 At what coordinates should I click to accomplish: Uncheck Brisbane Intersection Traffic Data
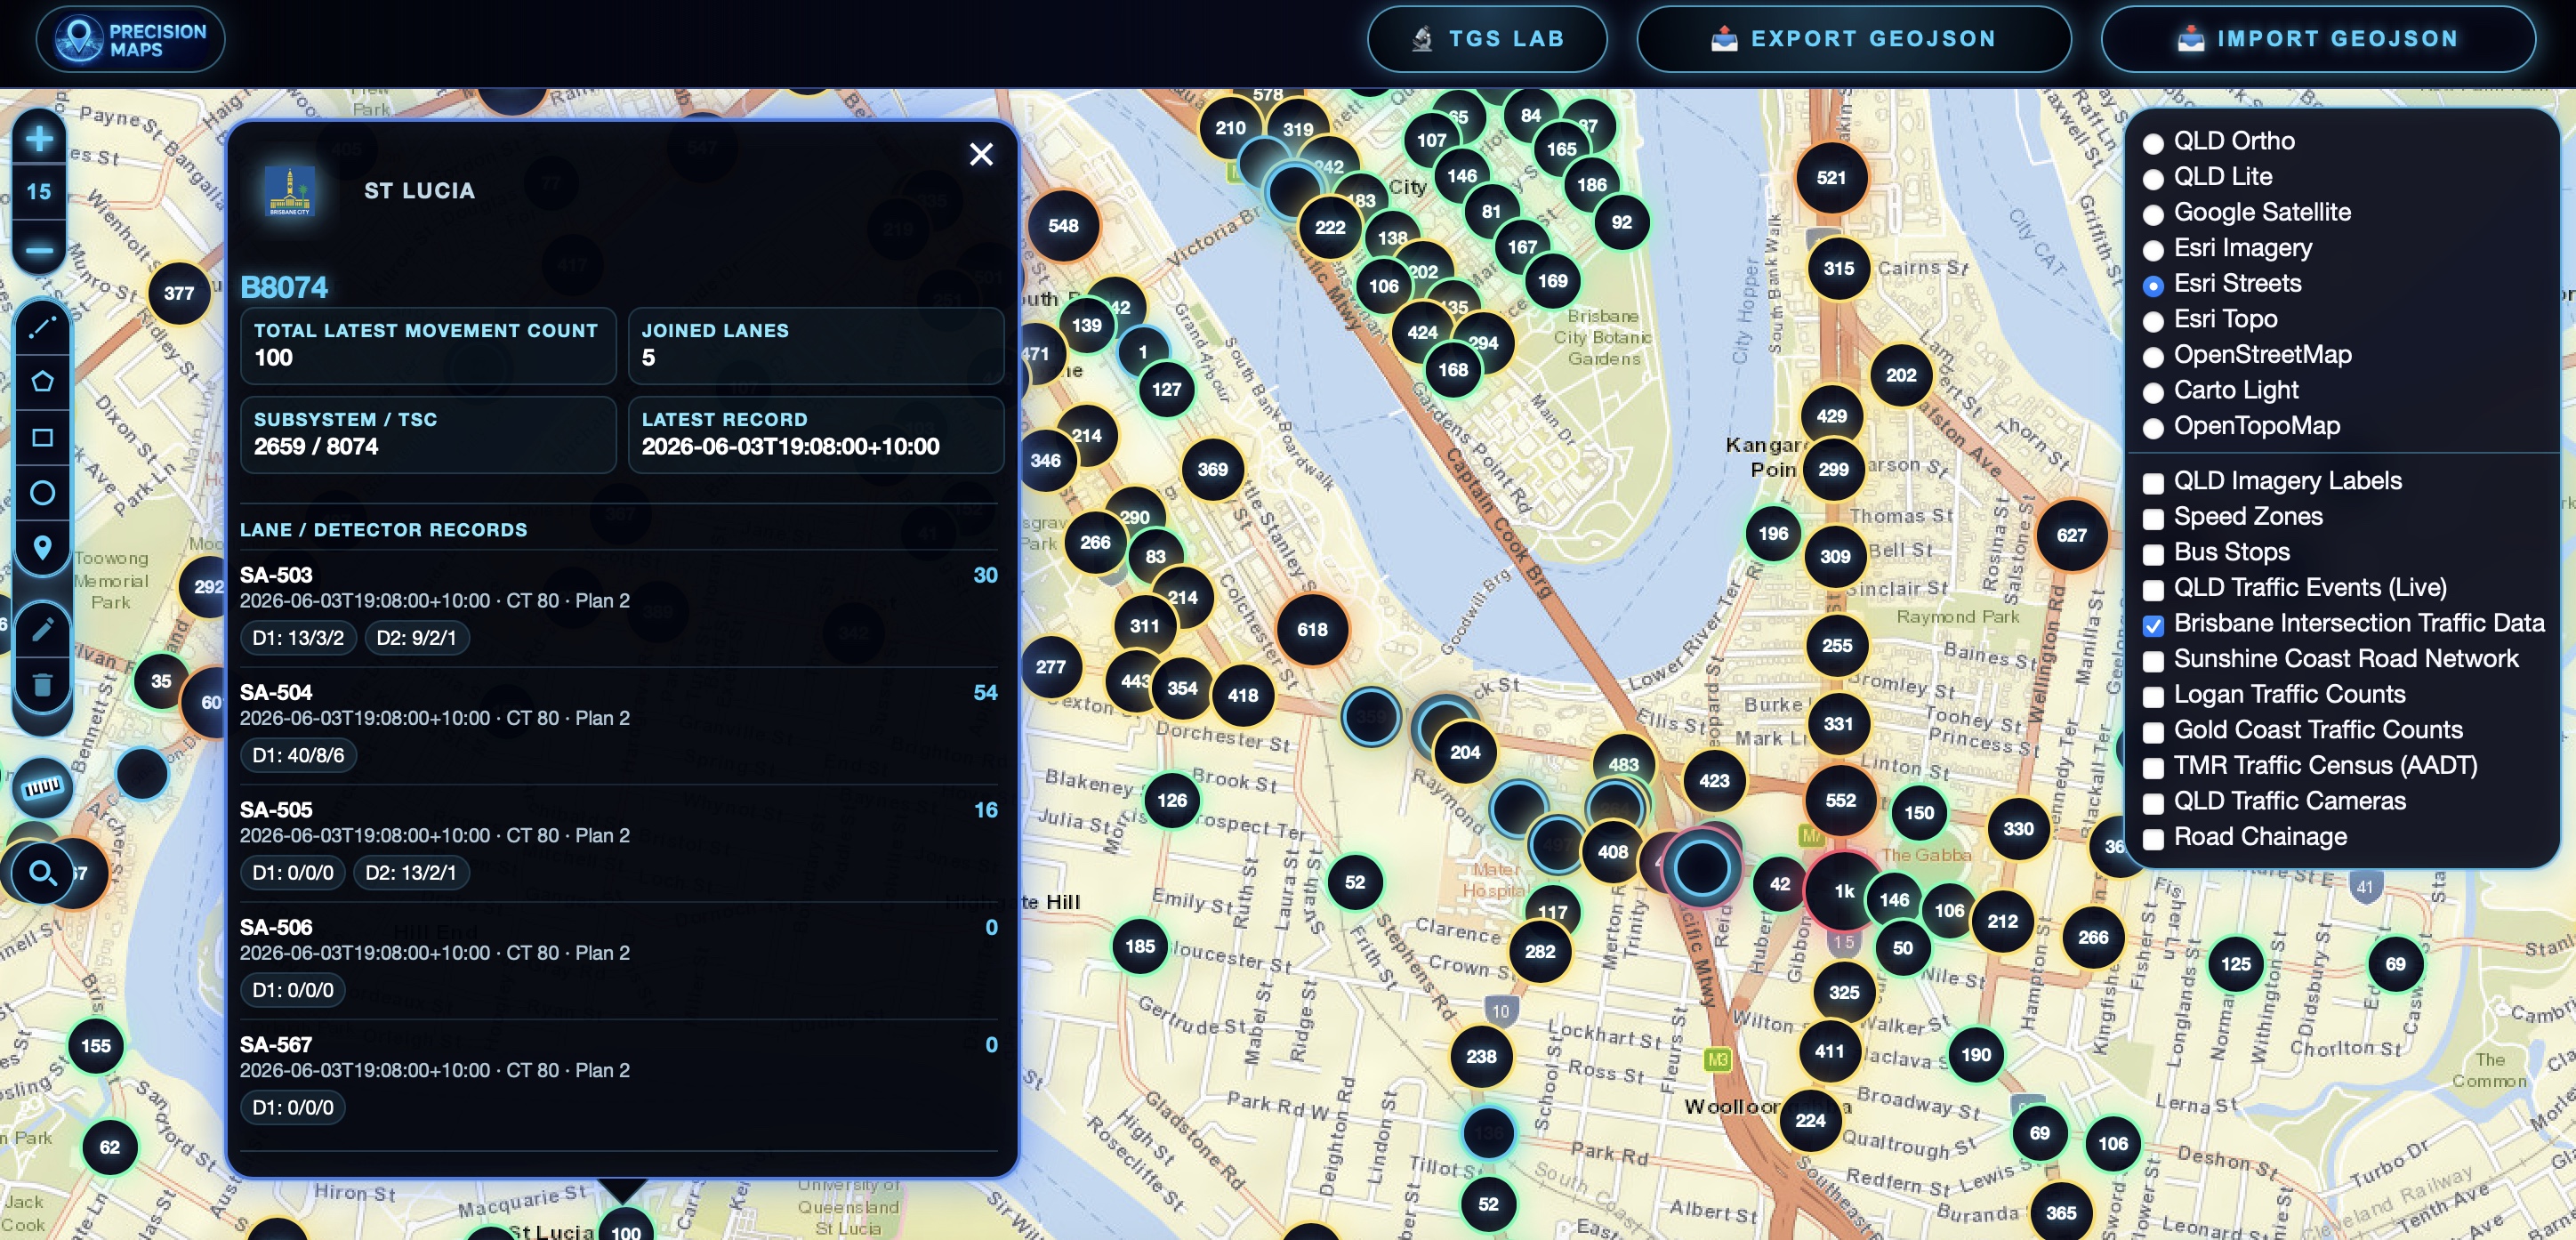(x=2153, y=626)
